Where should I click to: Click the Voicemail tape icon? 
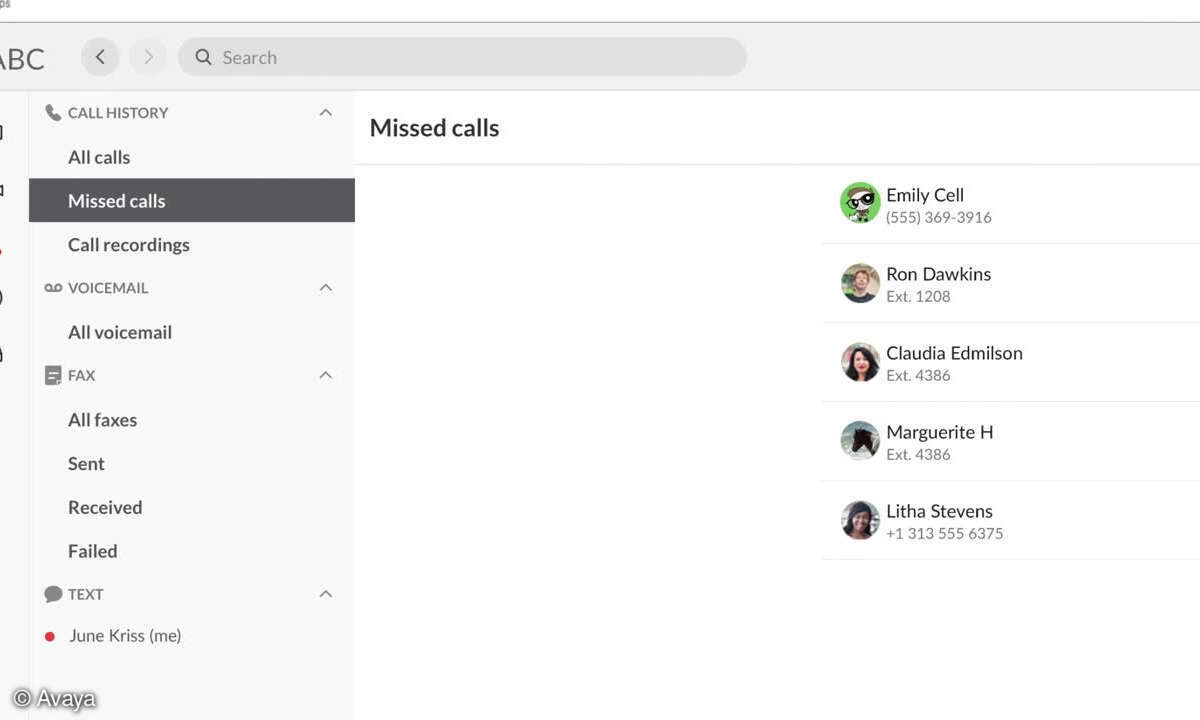coord(53,288)
